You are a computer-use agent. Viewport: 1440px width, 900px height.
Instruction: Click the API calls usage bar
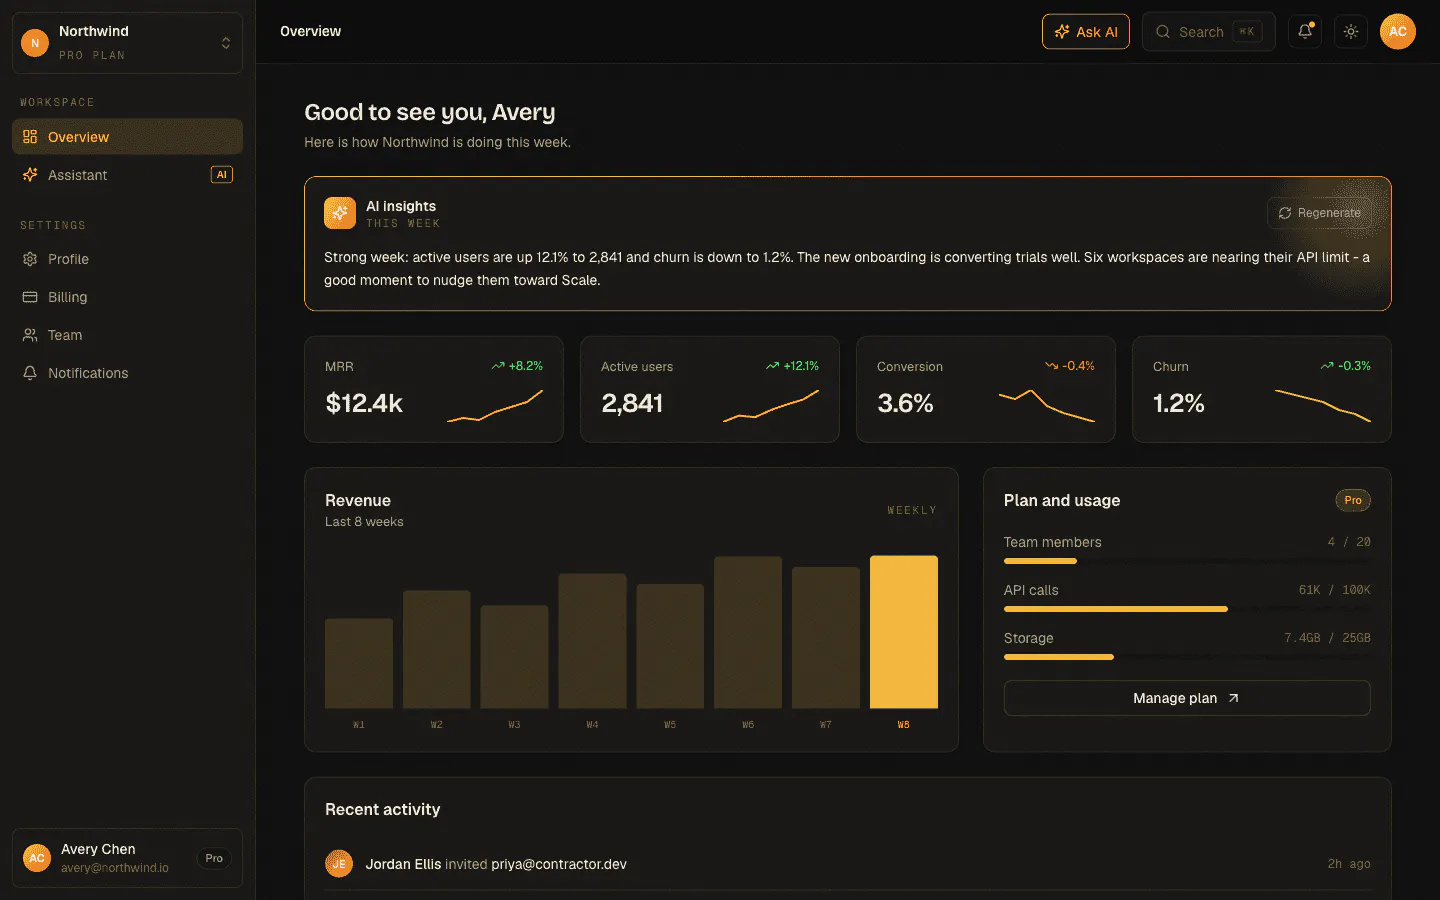pos(1187,609)
